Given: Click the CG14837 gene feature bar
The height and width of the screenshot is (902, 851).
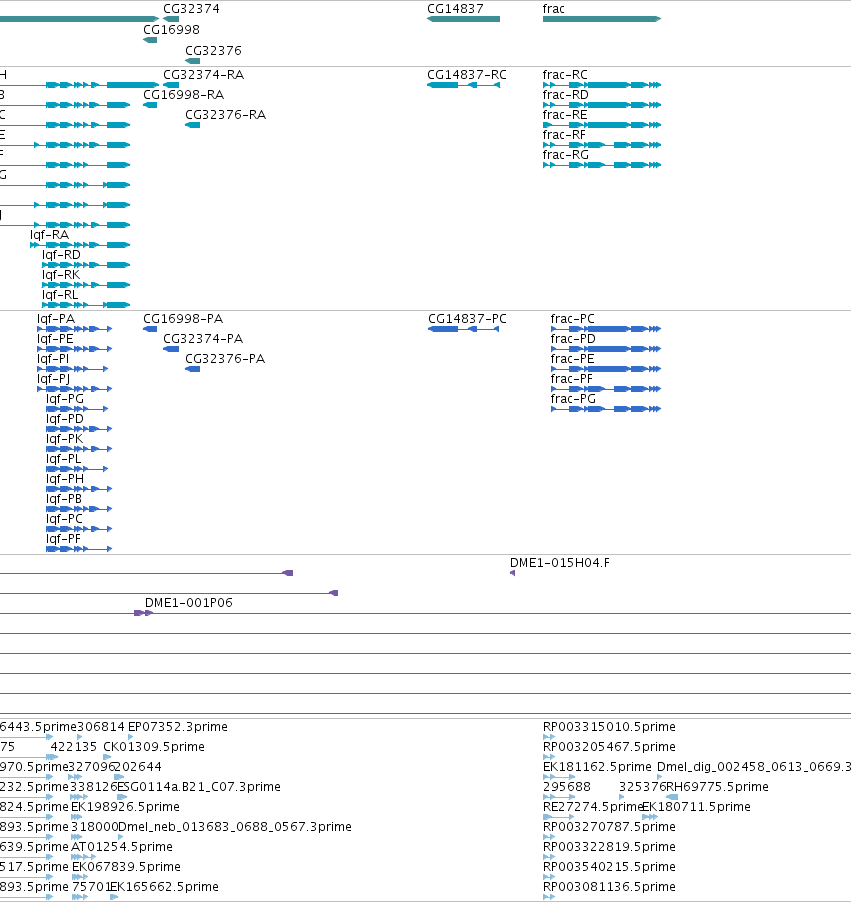Looking at the screenshot, I should point(463,19).
